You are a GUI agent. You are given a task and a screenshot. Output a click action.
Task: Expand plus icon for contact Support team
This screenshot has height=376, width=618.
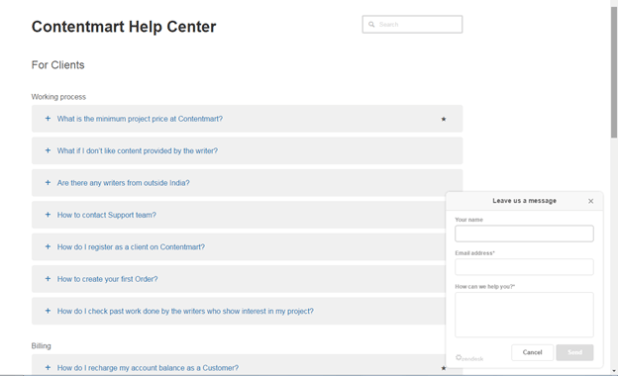48,214
